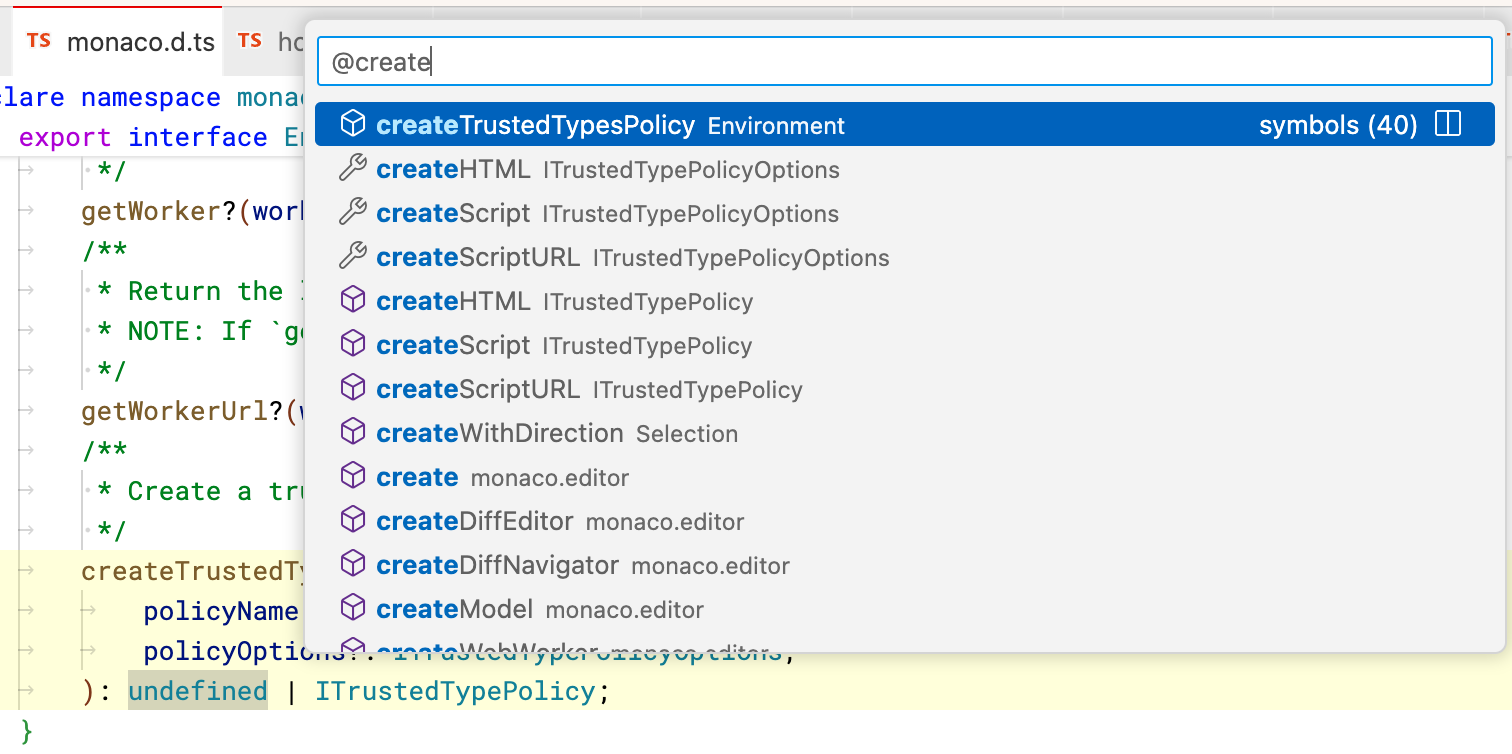Click the wrench icon beside createScript ITrustedTypePolicyOptions
The height and width of the screenshot is (754, 1512).
(x=353, y=212)
